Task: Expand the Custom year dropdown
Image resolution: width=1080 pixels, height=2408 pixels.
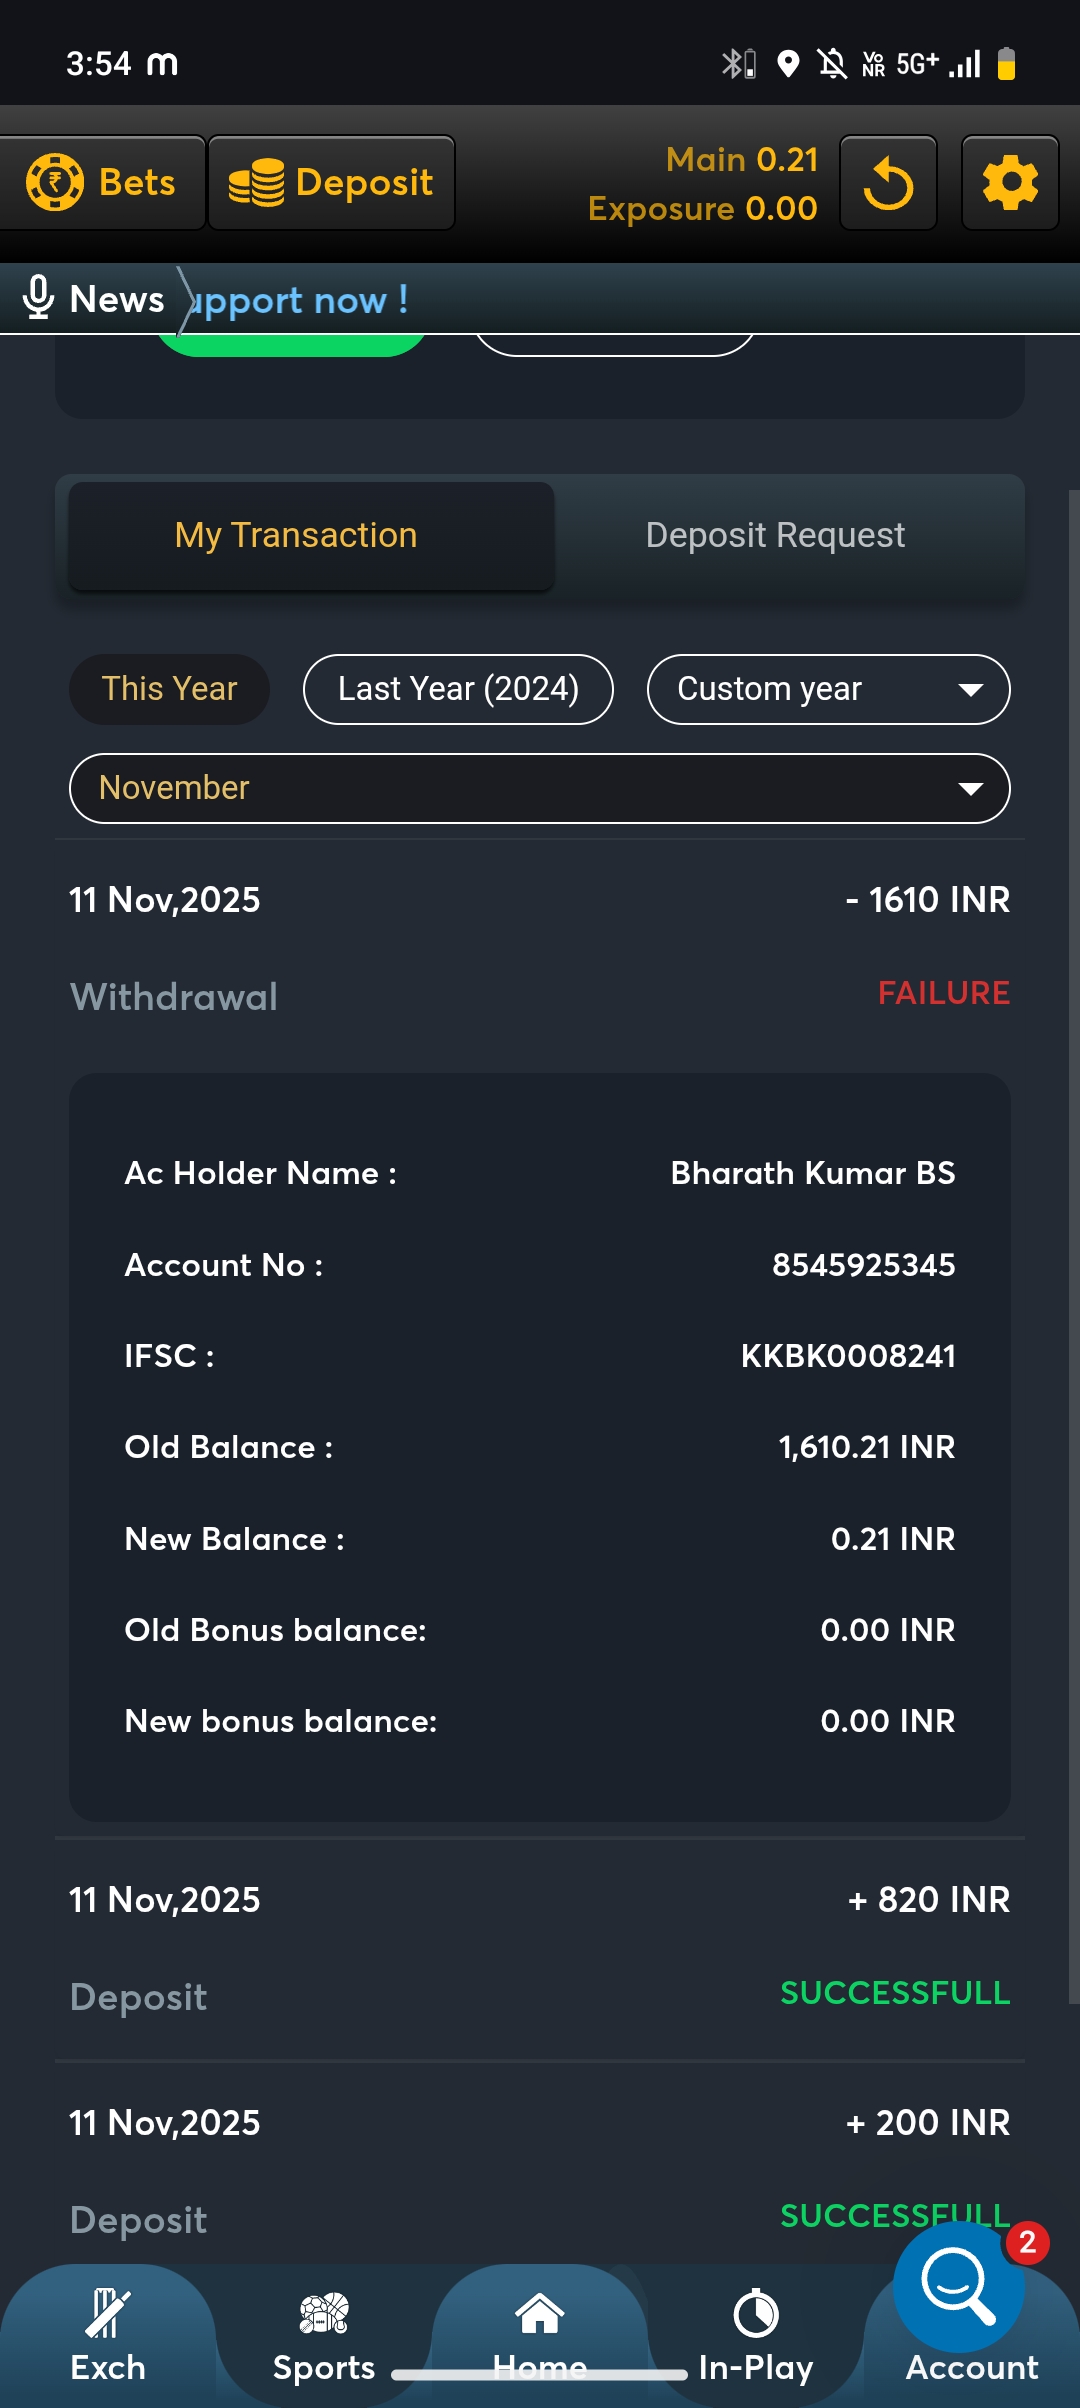Action: (x=828, y=689)
